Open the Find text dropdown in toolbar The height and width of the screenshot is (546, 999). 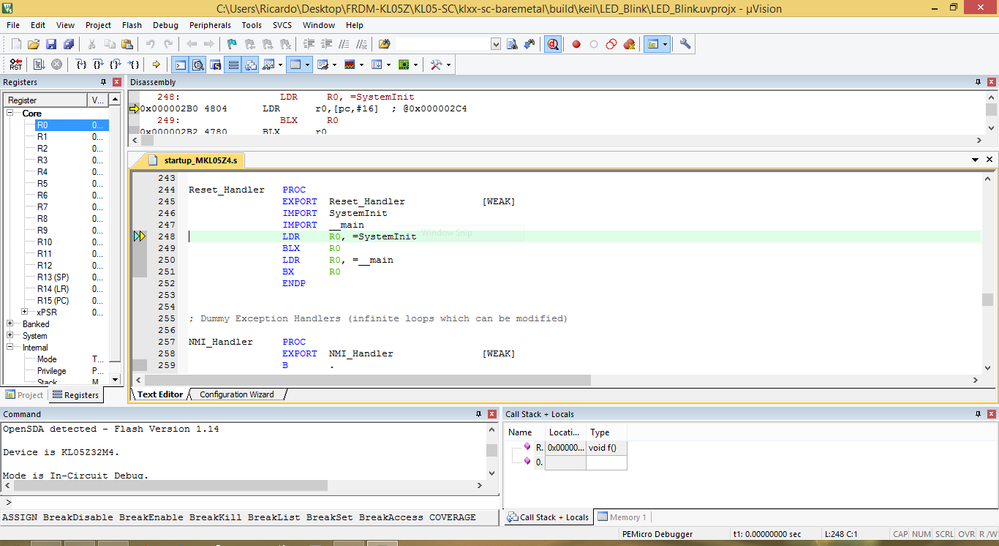pos(496,45)
